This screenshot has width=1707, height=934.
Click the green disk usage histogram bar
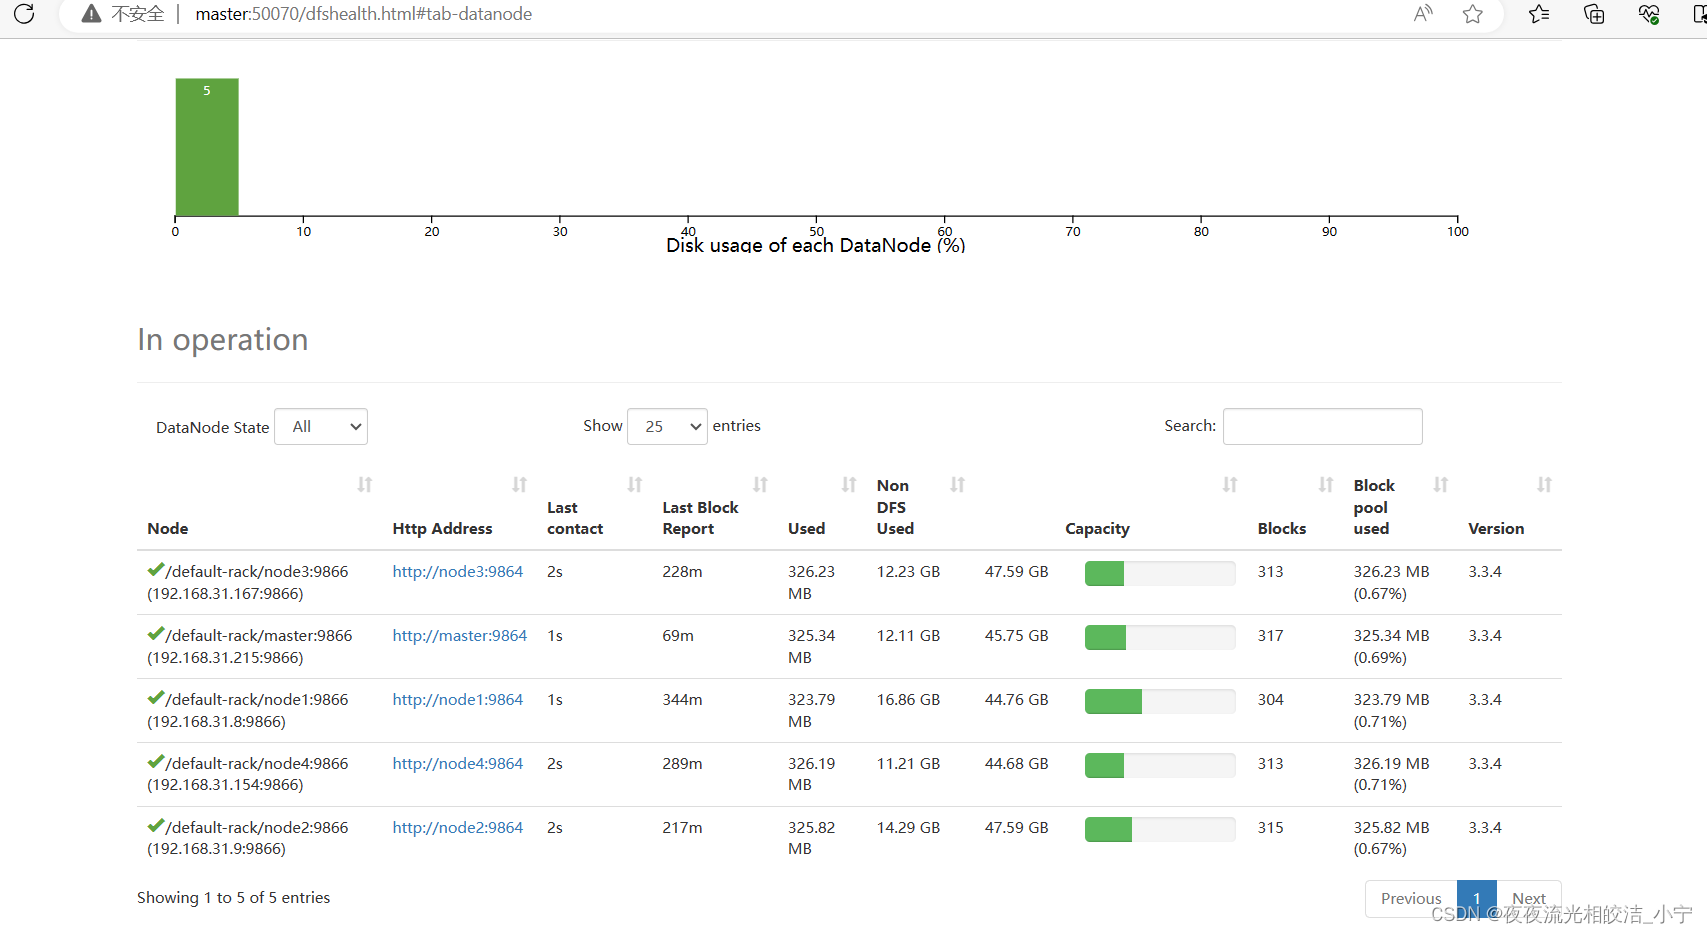point(207,147)
